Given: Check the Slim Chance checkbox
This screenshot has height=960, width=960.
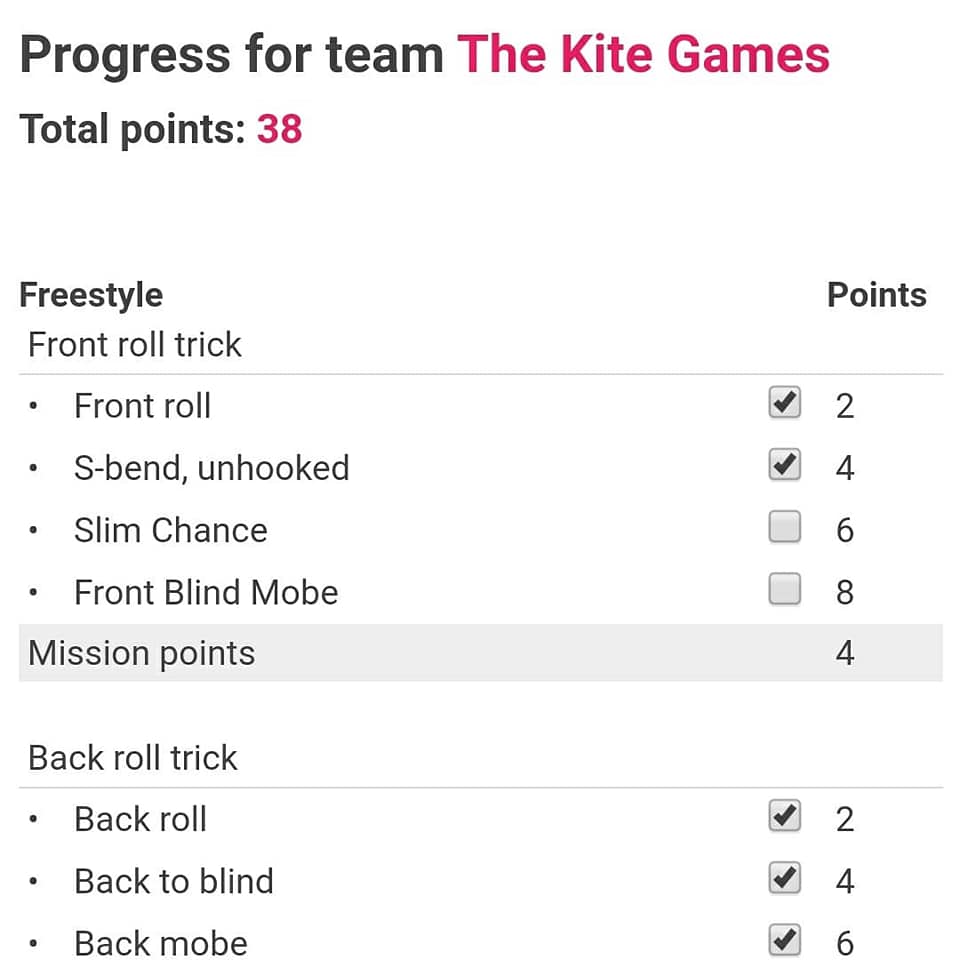Looking at the screenshot, I should [x=784, y=527].
